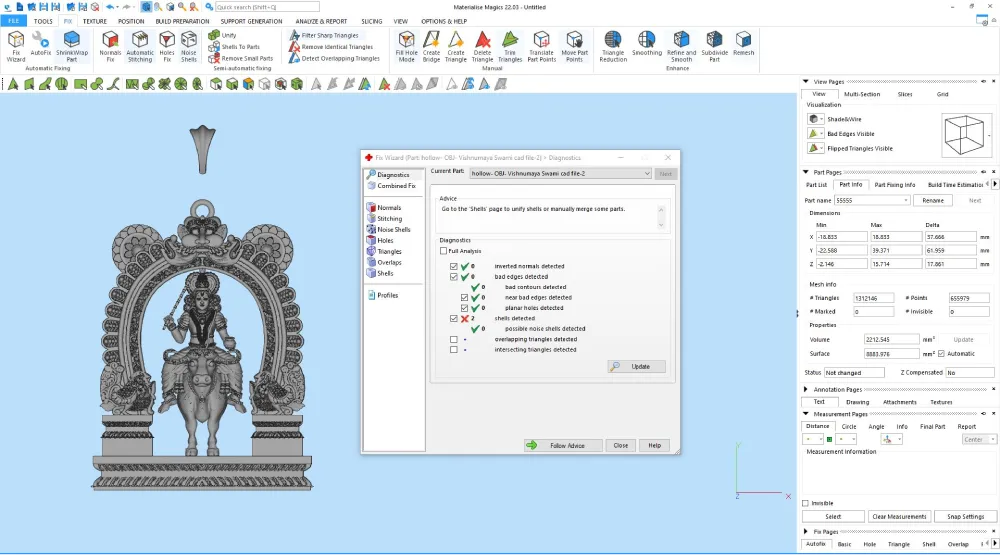Open Profiles in wizard sidebar
This screenshot has width=1000, height=555.
click(x=383, y=295)
